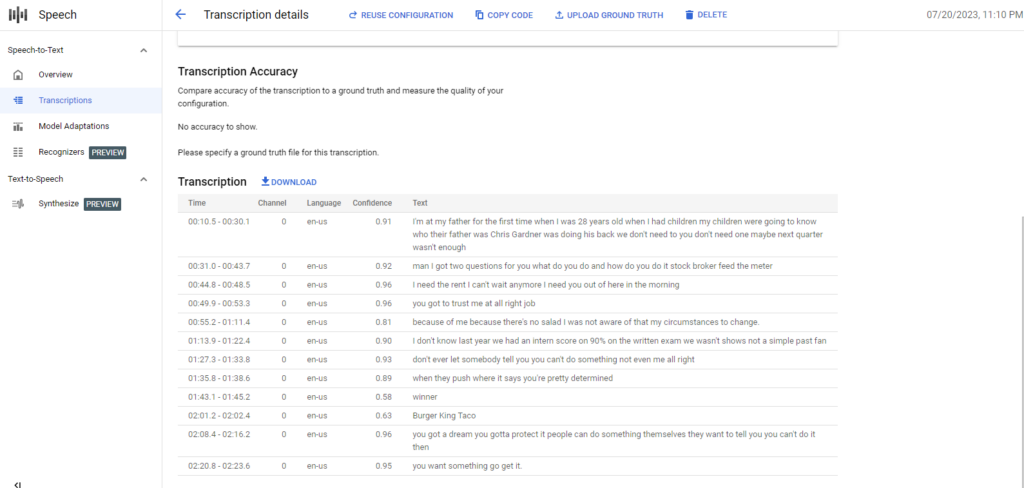Click the 'Burger King Taco' transcription text
The width and height of the screenshot is (1024, 488).
tap(444, 415)
